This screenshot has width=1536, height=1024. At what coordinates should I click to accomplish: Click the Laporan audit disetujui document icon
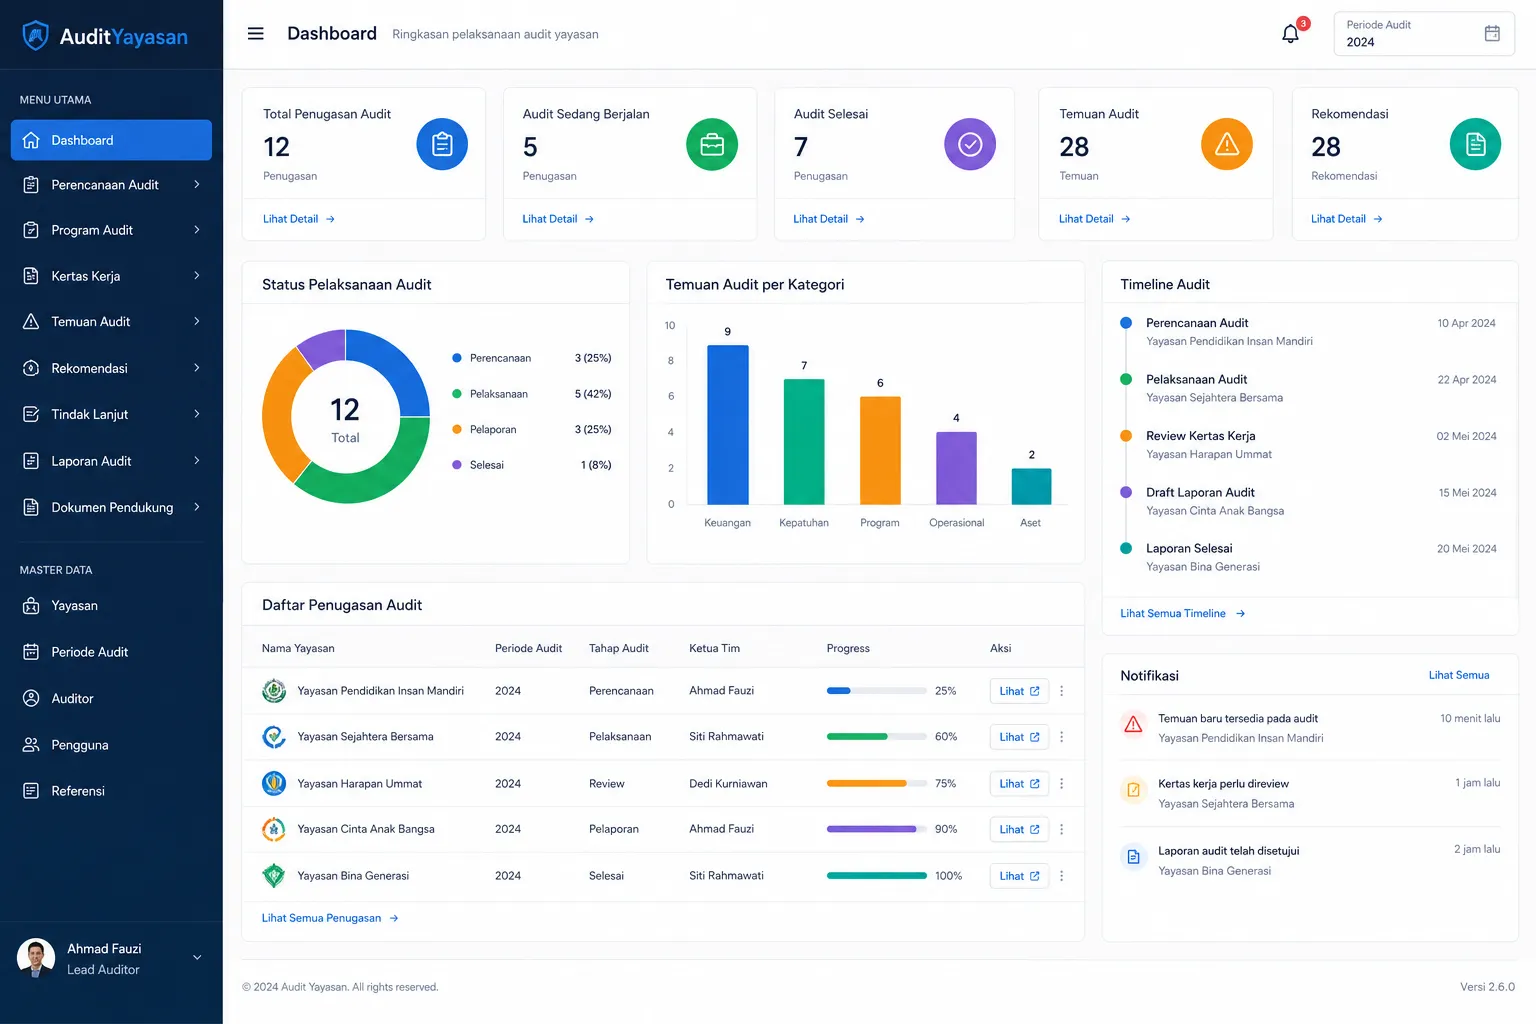coord(1133,857)
